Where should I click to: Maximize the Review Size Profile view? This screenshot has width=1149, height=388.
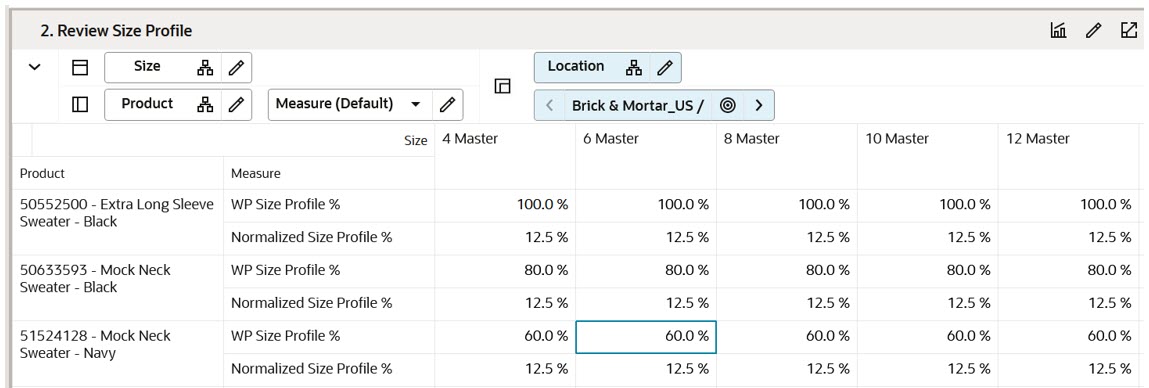pos(1128,30)
